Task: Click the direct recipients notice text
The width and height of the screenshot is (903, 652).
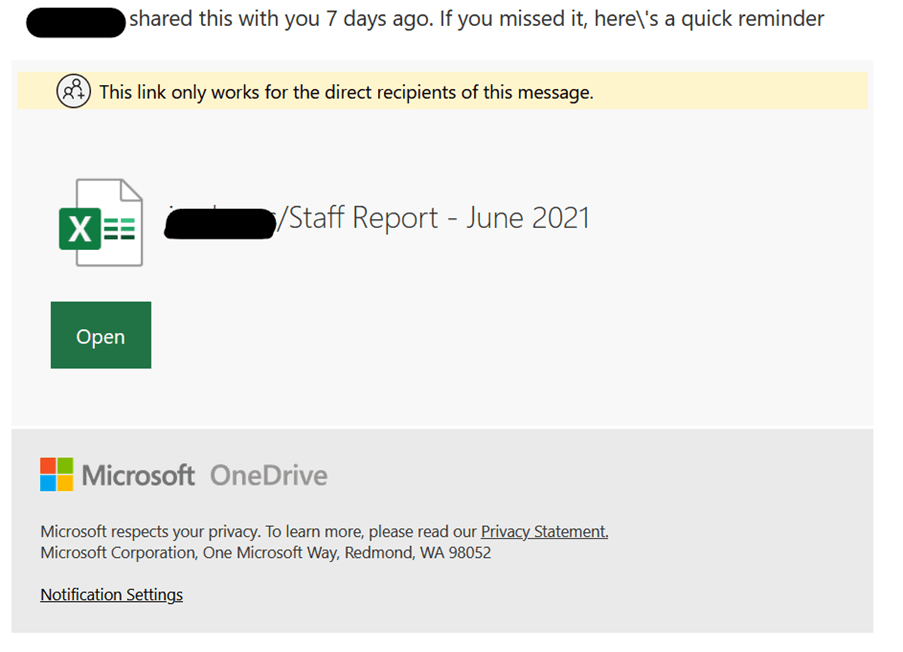Action: (x=346, y=93)
